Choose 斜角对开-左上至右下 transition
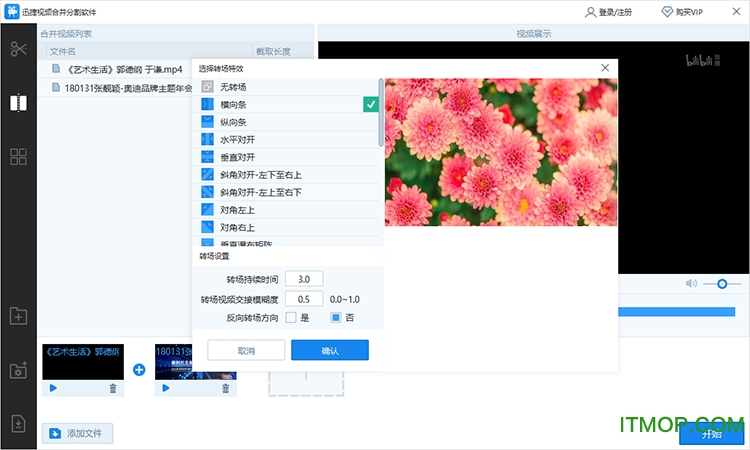 (286, 192)
